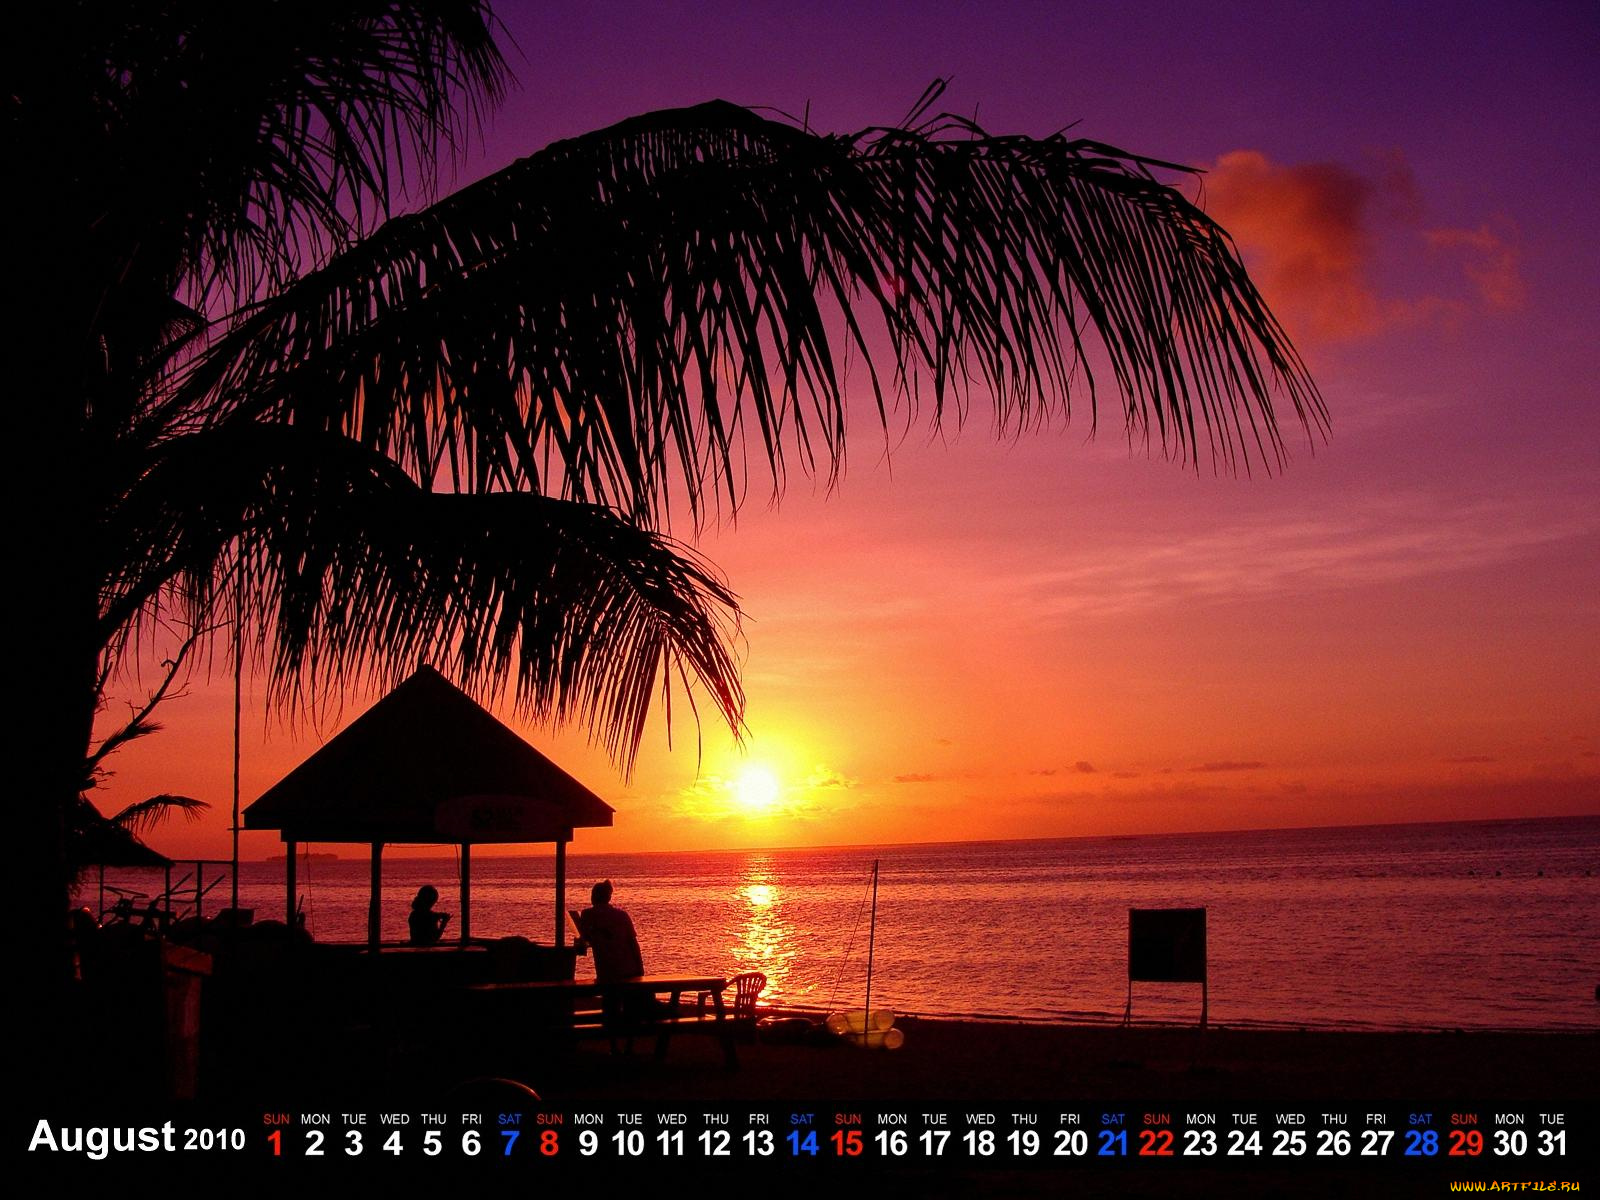Viewport: 1600px width, 1200px height.
Task: Click red Sunday date 29
Action: click(1464, 1143)
